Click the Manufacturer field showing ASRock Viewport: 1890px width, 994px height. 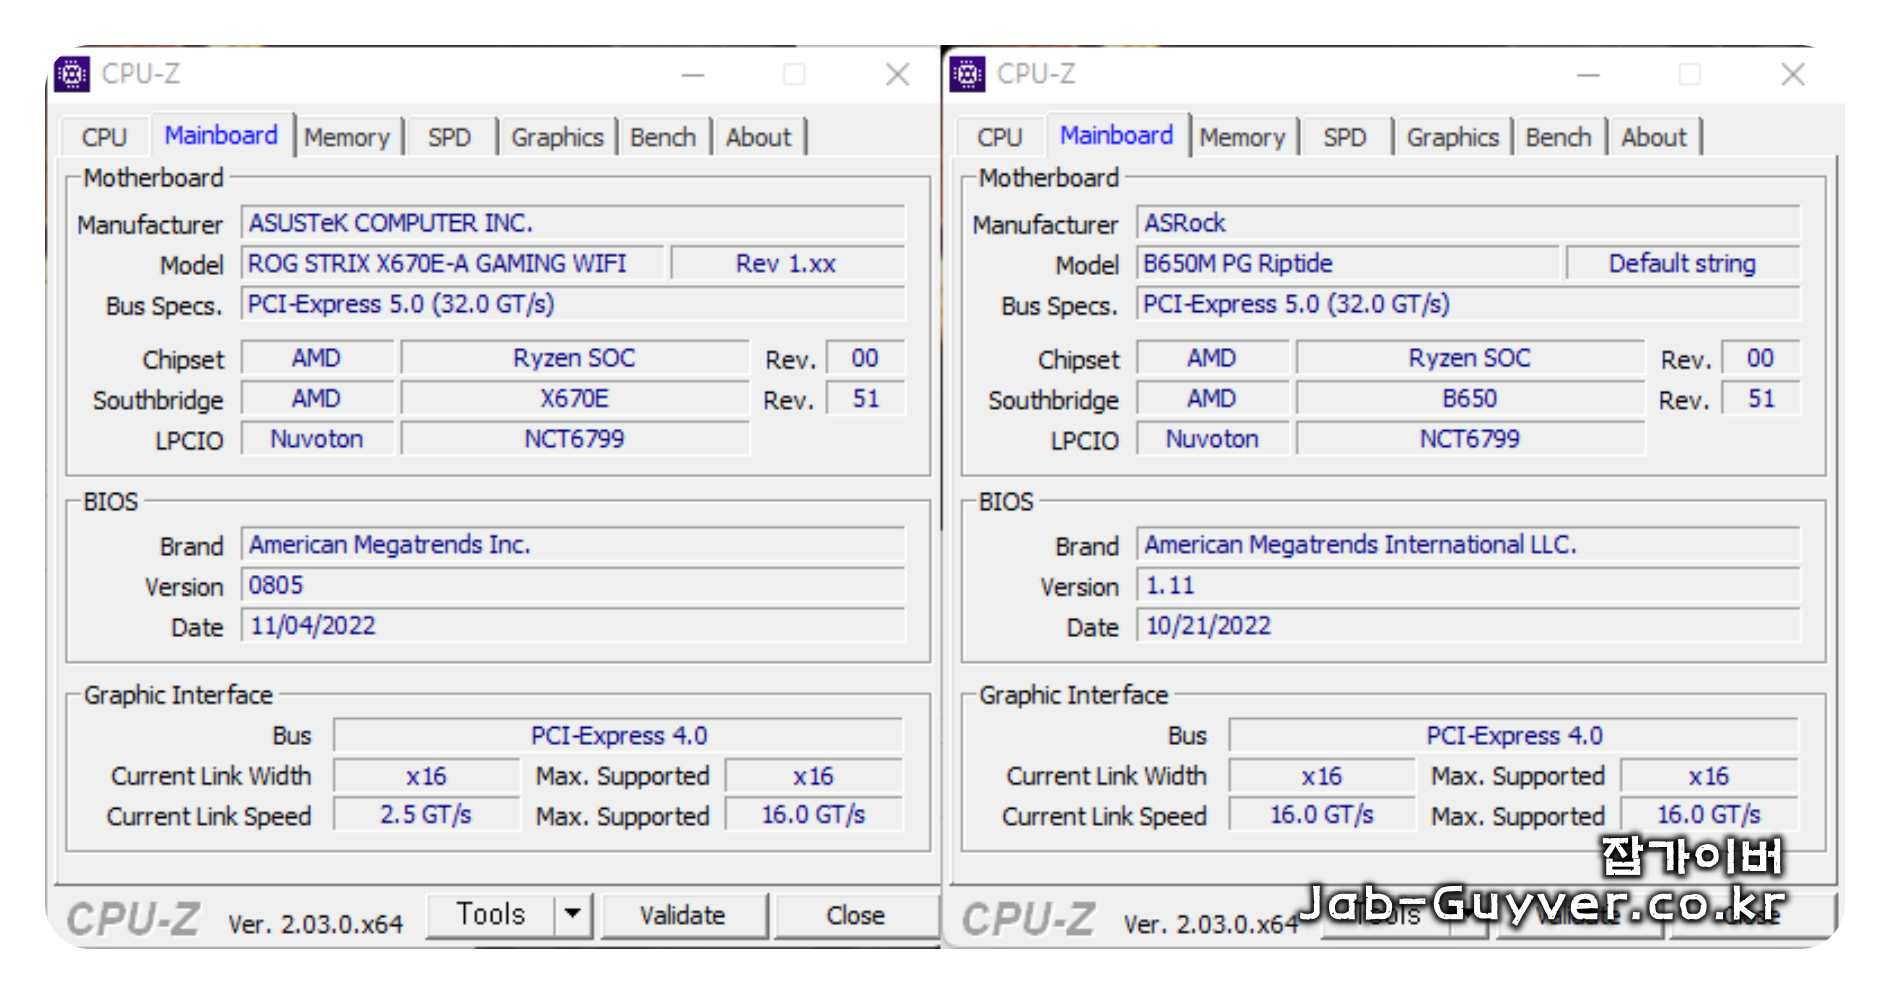[x=1470, y=223]
